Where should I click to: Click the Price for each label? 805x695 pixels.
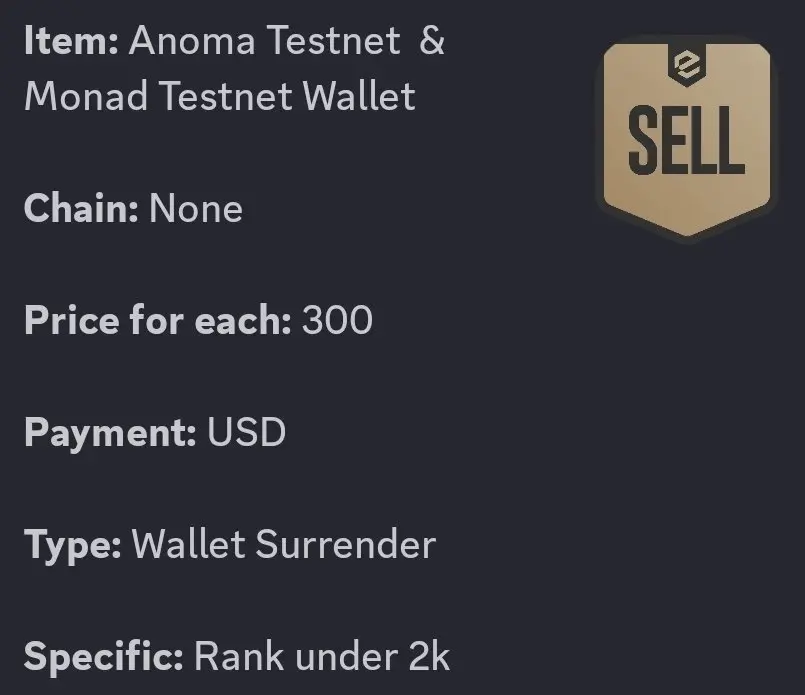point(158,320)
